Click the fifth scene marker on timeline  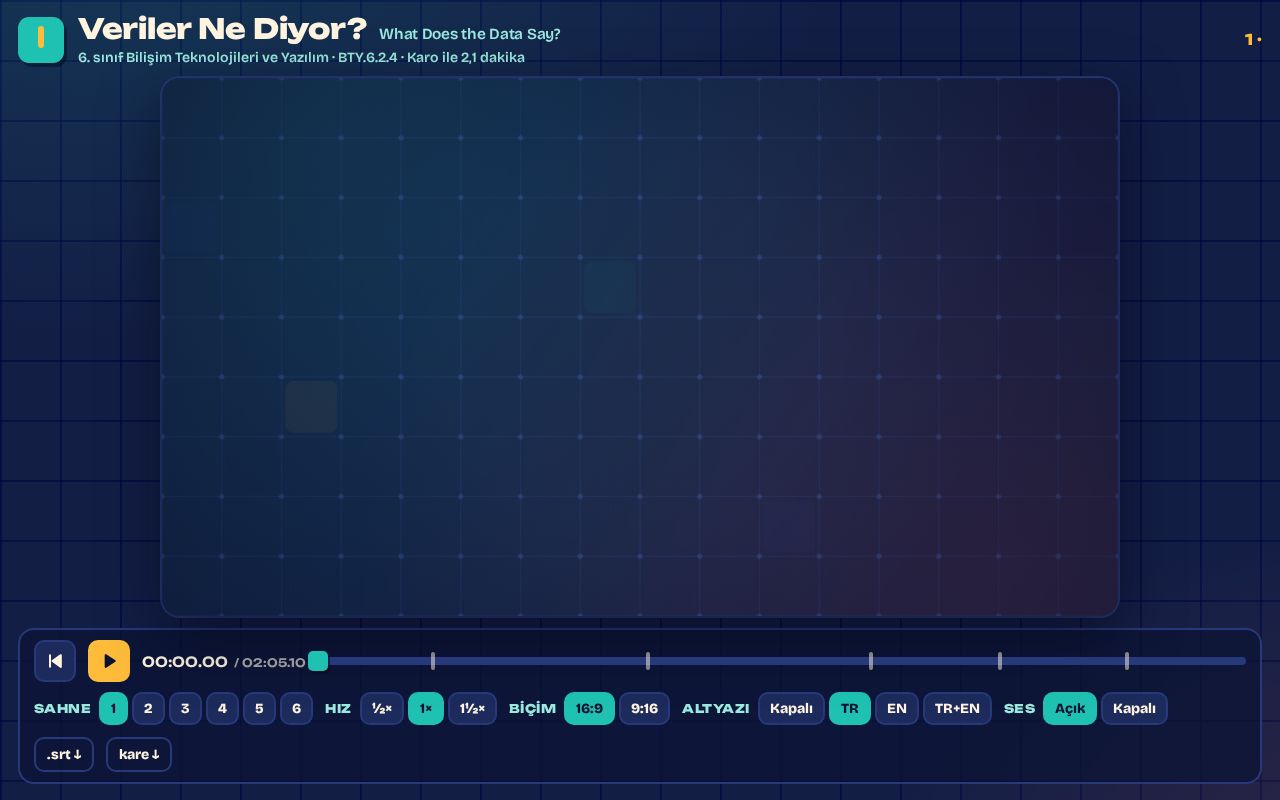coord(1127,661)
